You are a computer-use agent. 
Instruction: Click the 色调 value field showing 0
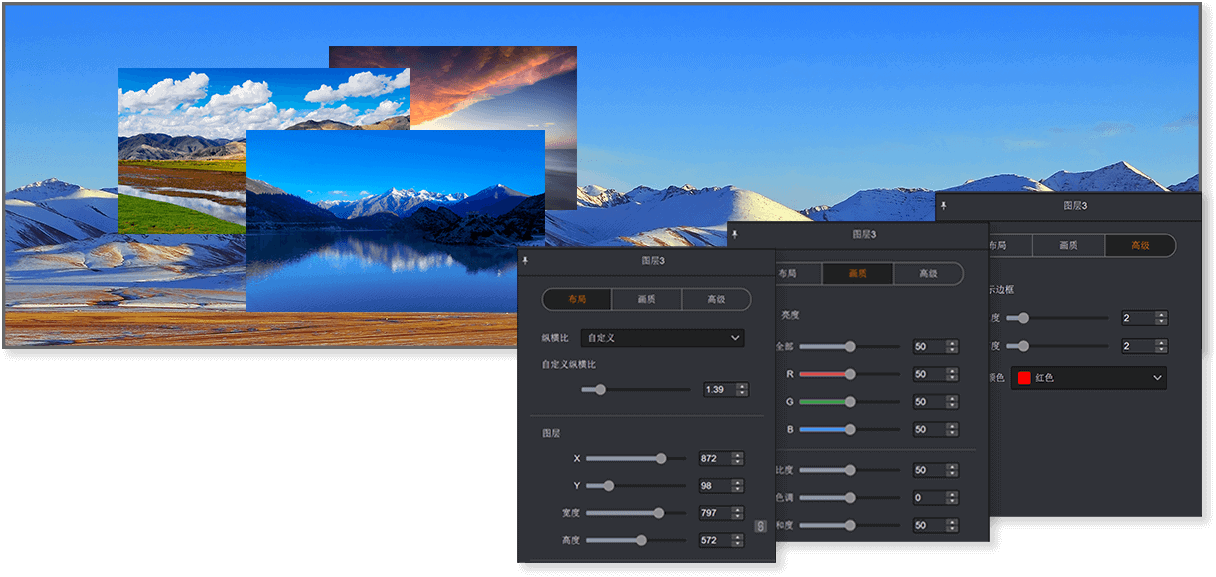coord(927,497)
